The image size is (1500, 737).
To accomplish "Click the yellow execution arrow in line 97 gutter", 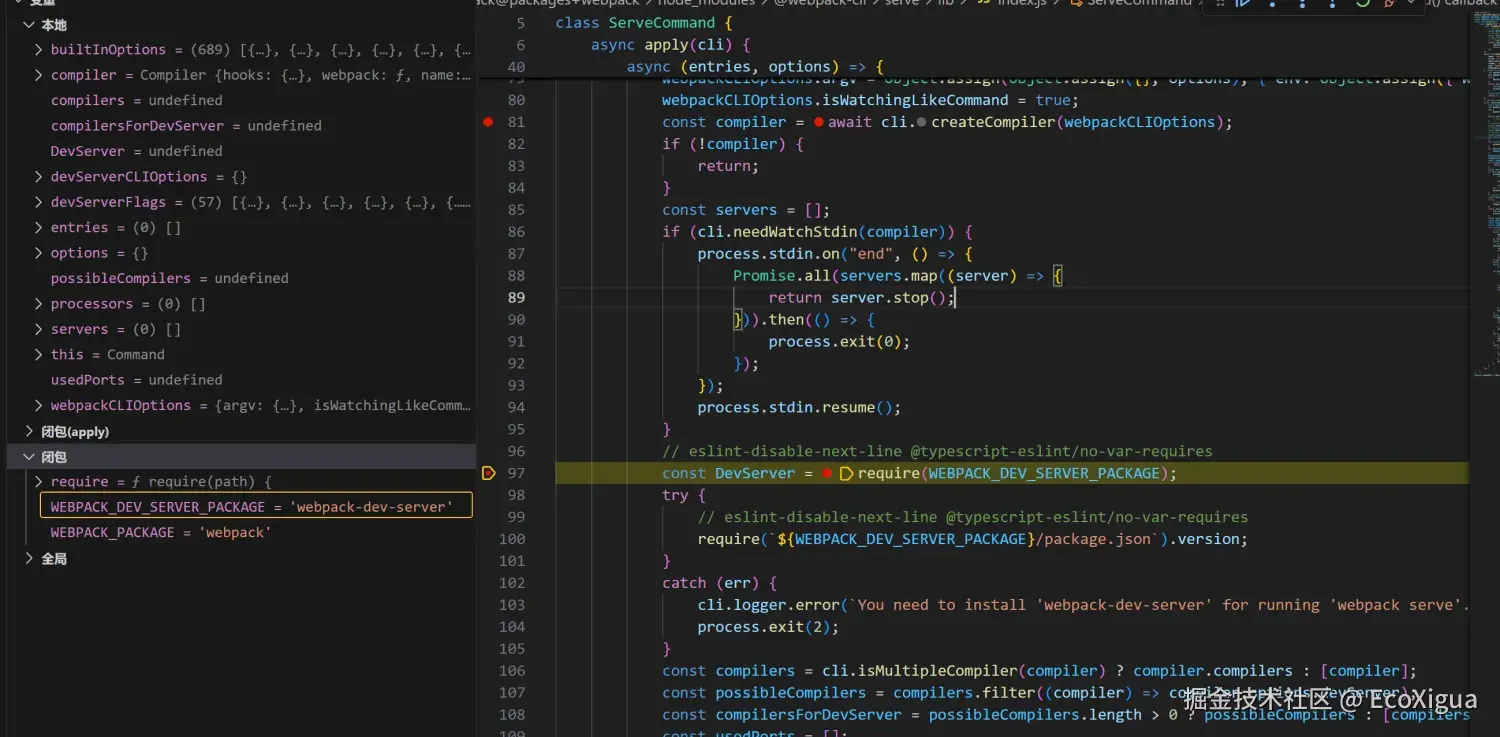I will [488, 473].
